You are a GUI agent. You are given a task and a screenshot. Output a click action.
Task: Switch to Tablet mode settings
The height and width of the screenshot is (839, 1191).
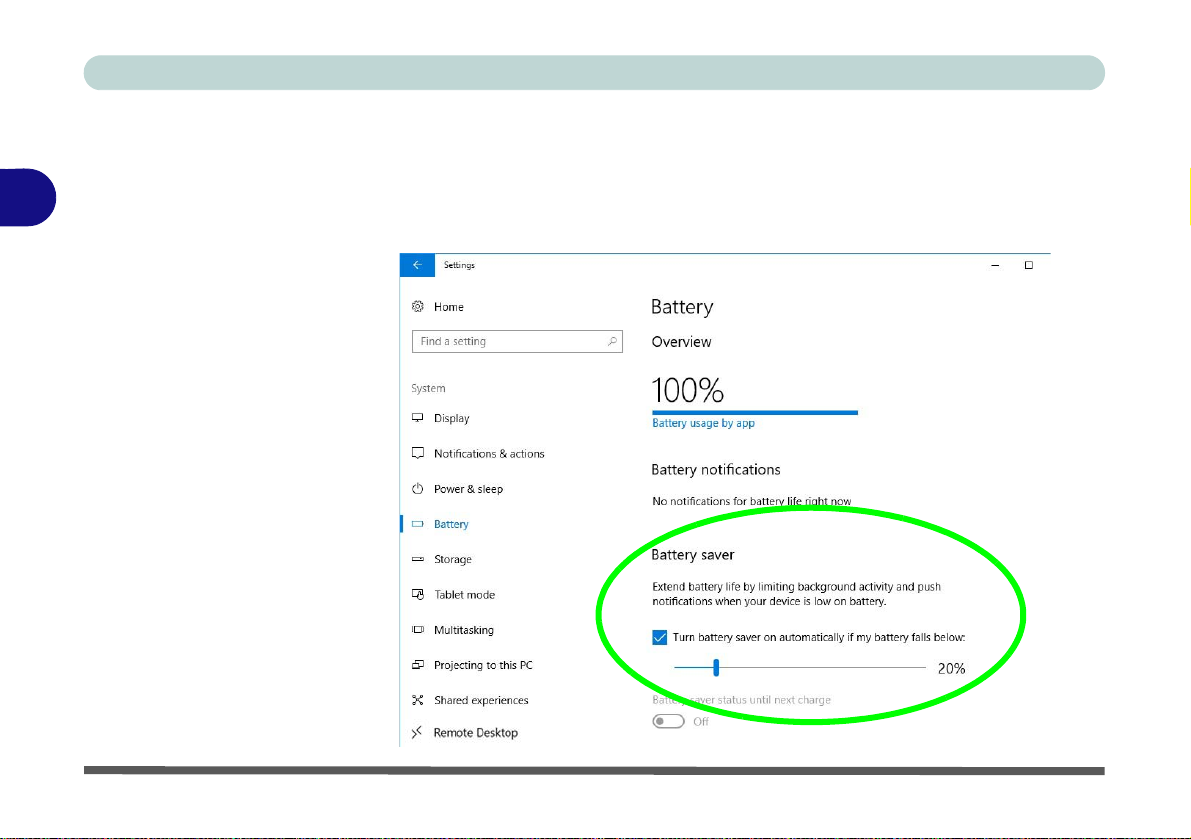click(x=464, y=595)
